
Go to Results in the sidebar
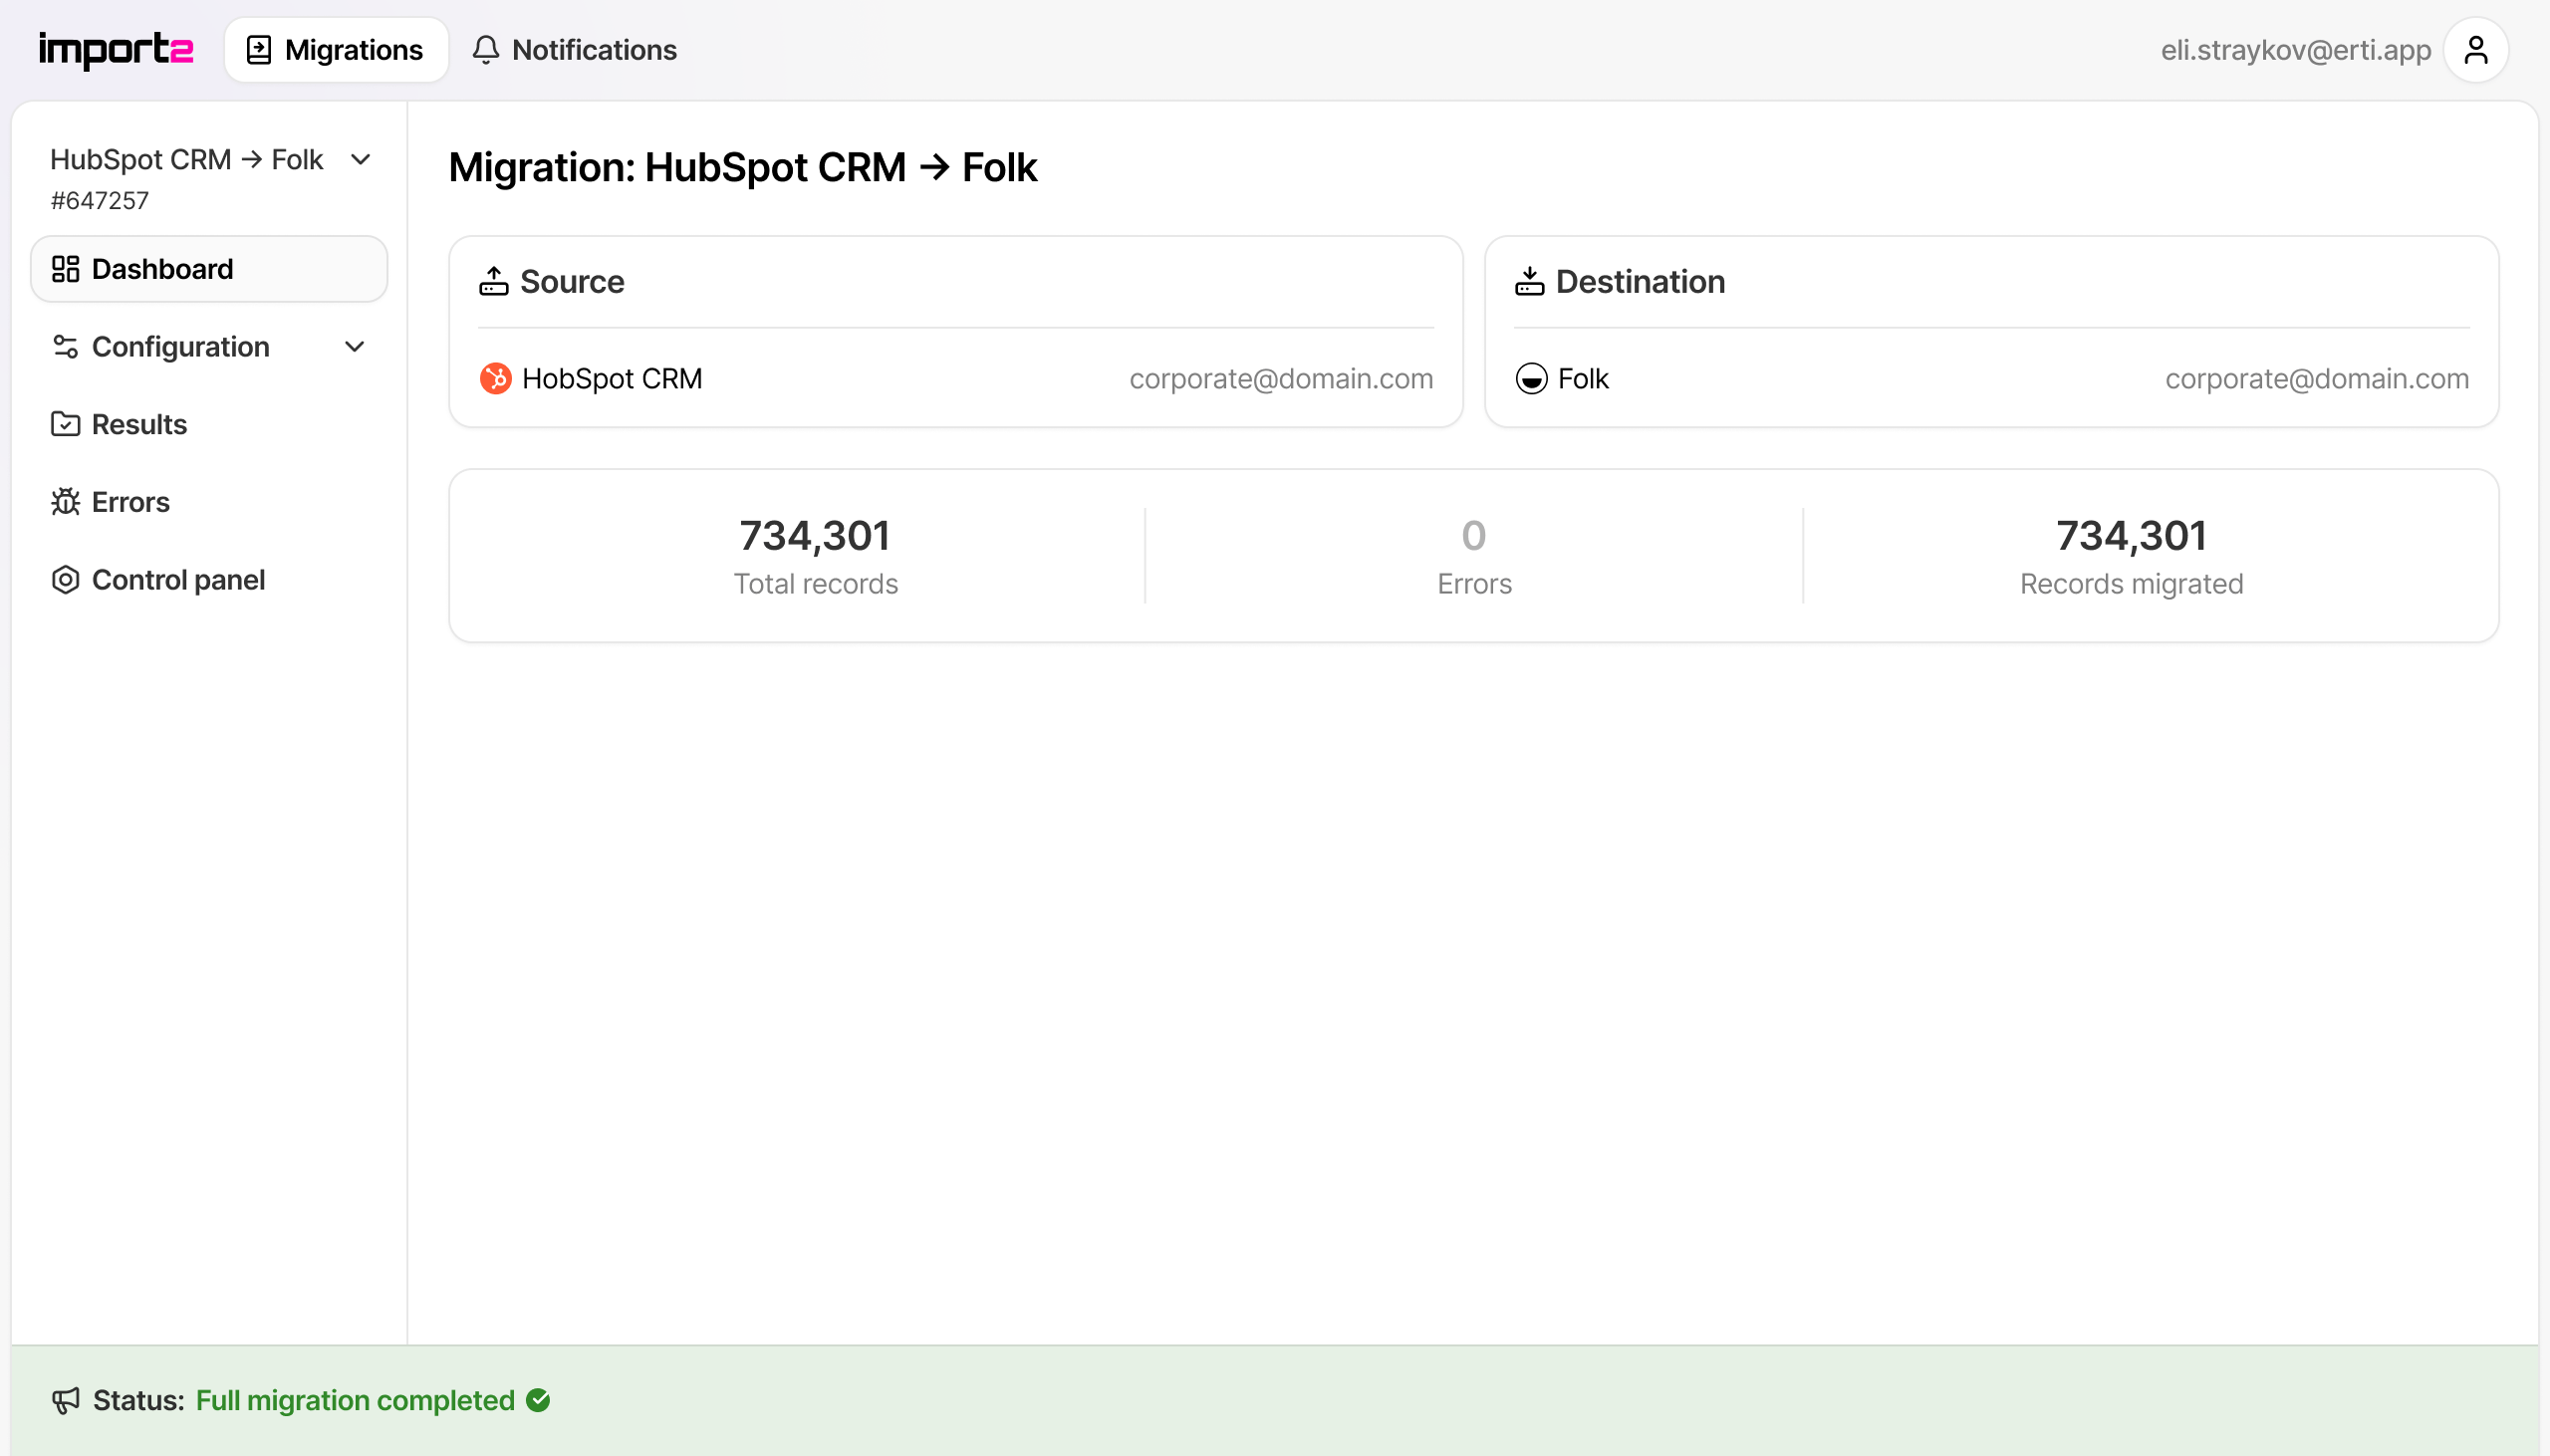tap(139, 424)
